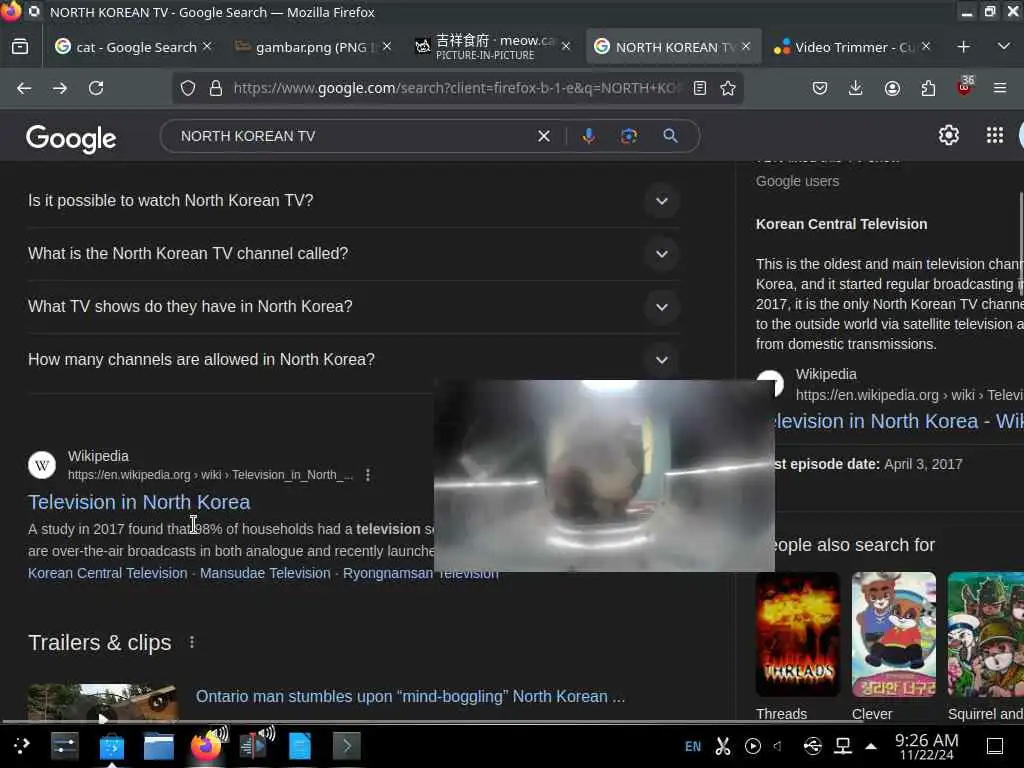Viewport: 1024px width, 768px height.
Task: Click the Google search input field
Action: 353,136
